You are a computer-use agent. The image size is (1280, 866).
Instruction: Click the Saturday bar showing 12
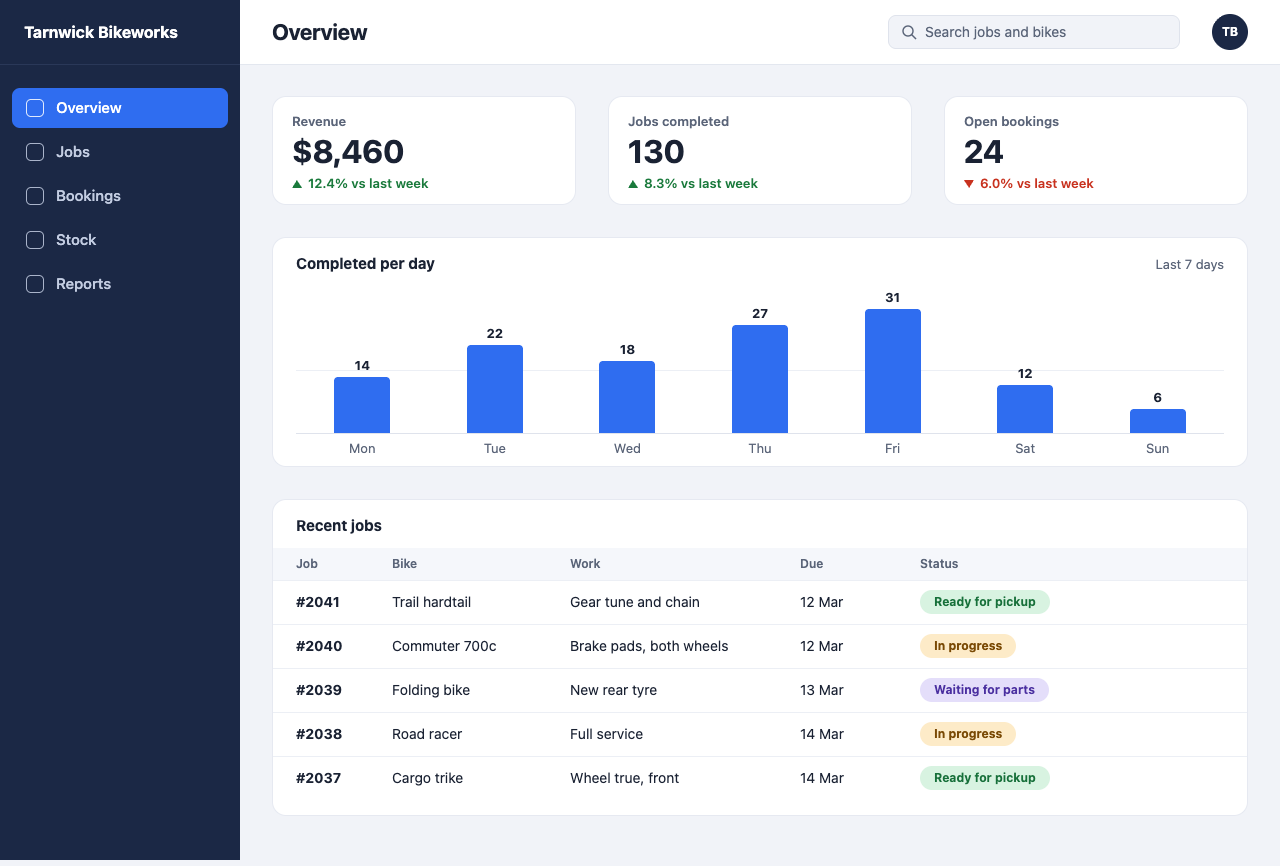click(1025, 409)
